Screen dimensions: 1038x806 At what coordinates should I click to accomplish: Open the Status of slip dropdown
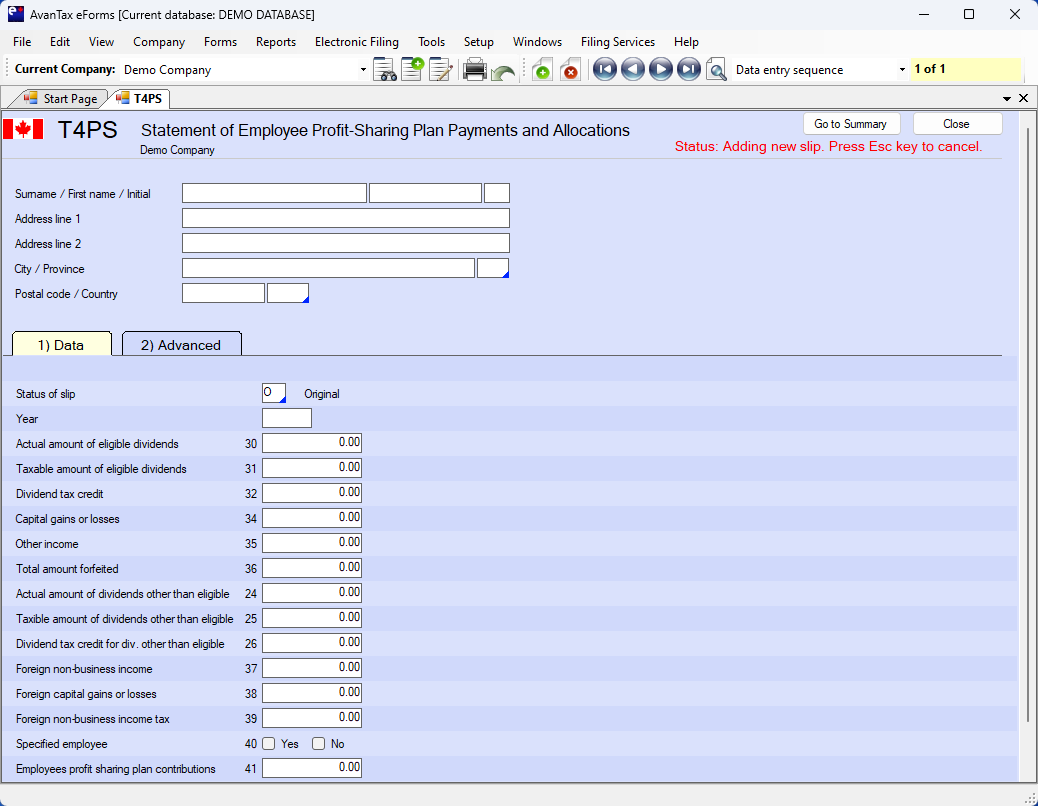click(x=281, y=399)
